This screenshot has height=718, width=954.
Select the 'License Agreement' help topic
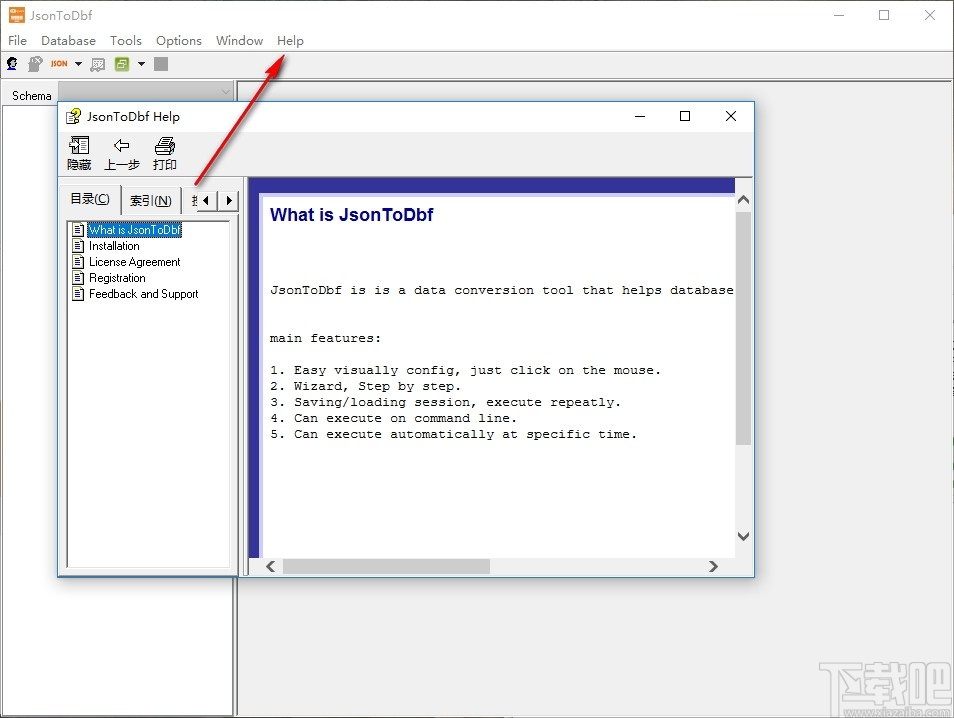pyautogui.click(x=134, y=262)
